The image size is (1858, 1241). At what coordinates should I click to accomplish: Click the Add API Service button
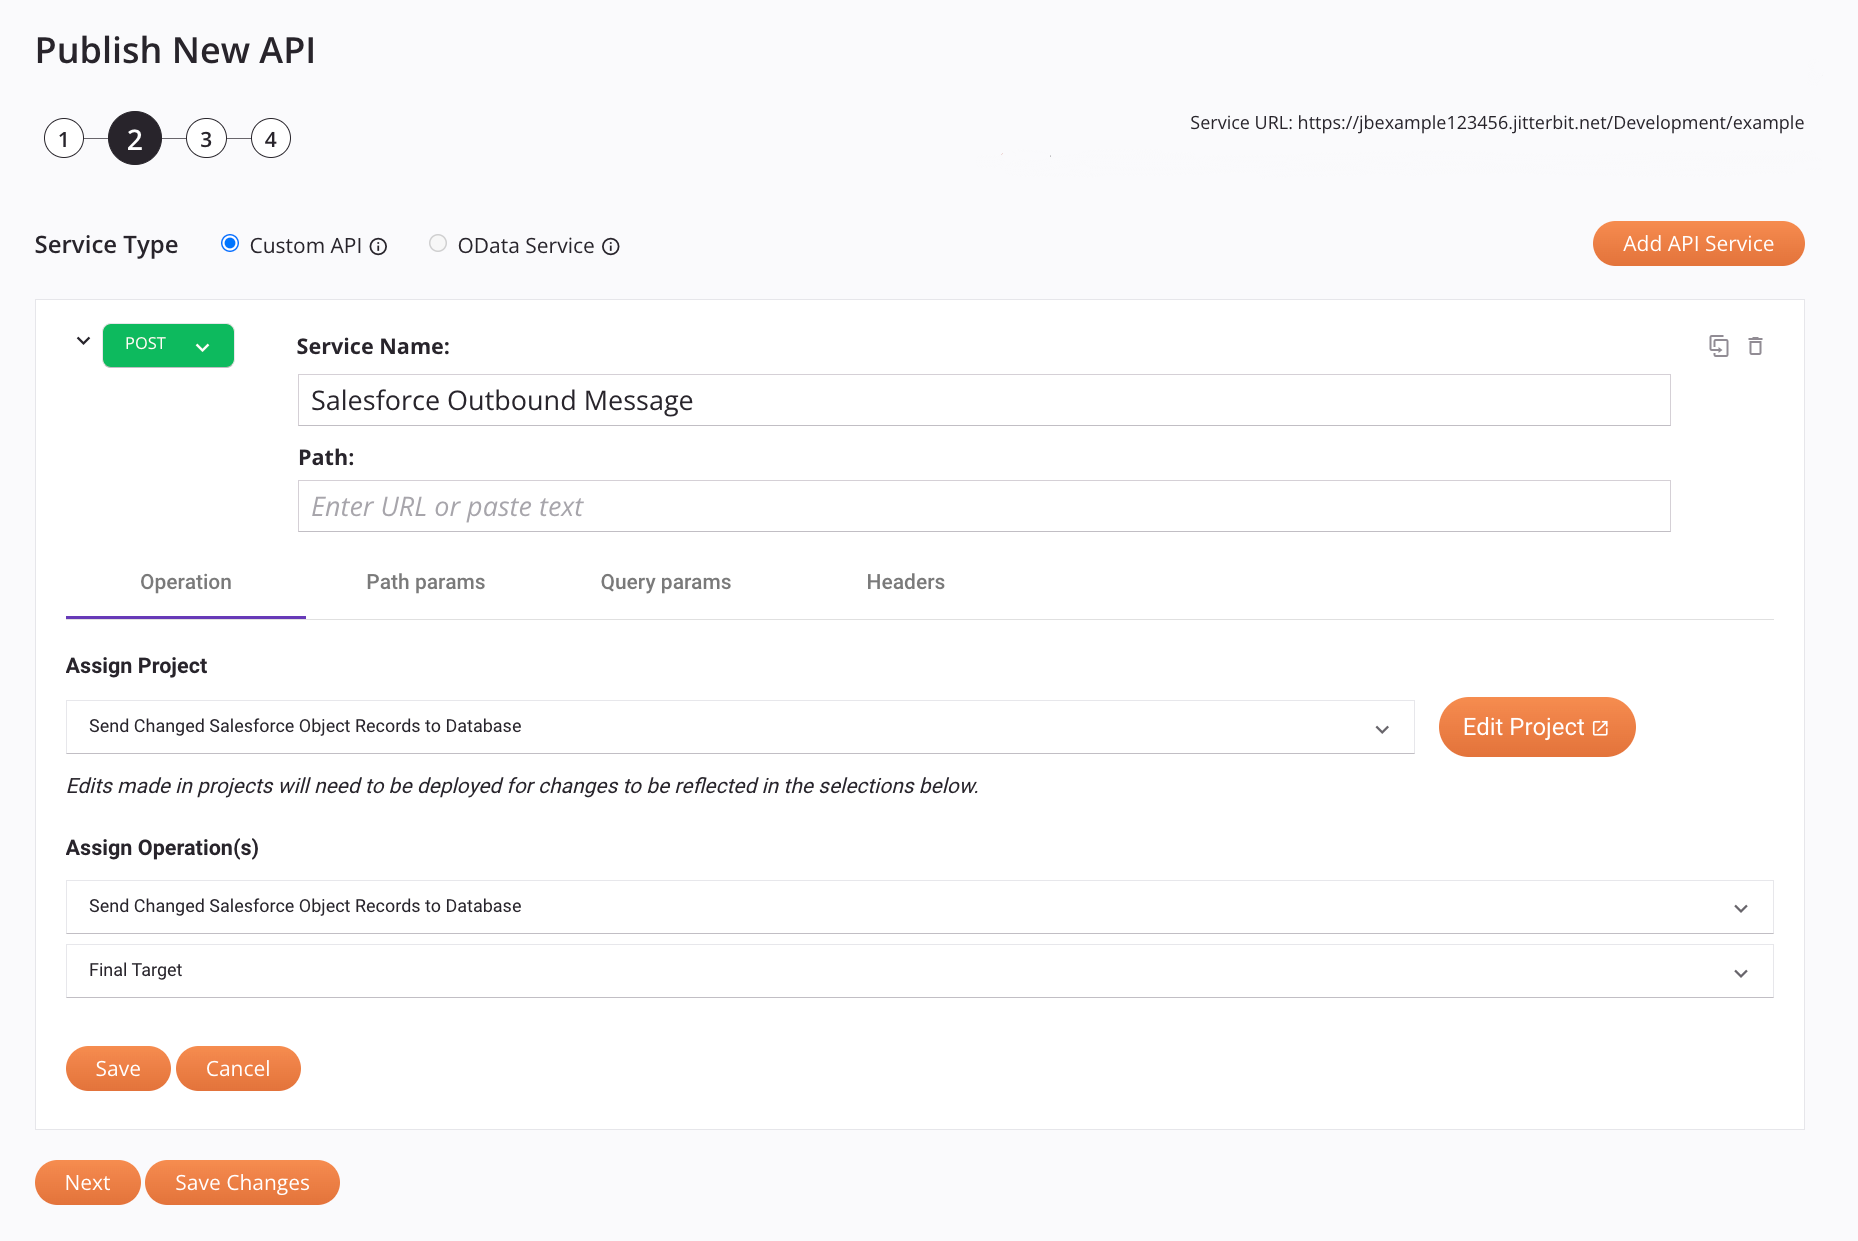point(1697,244)
